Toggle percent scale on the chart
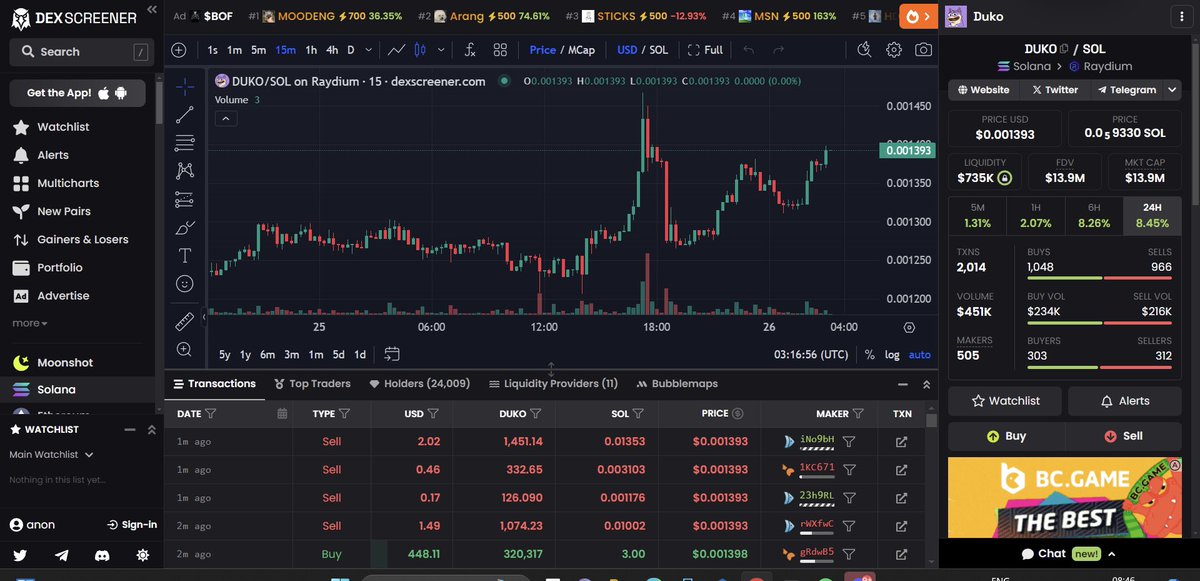Image resolution: width=1200 pixels, height=581 pixels. point(869,354)
